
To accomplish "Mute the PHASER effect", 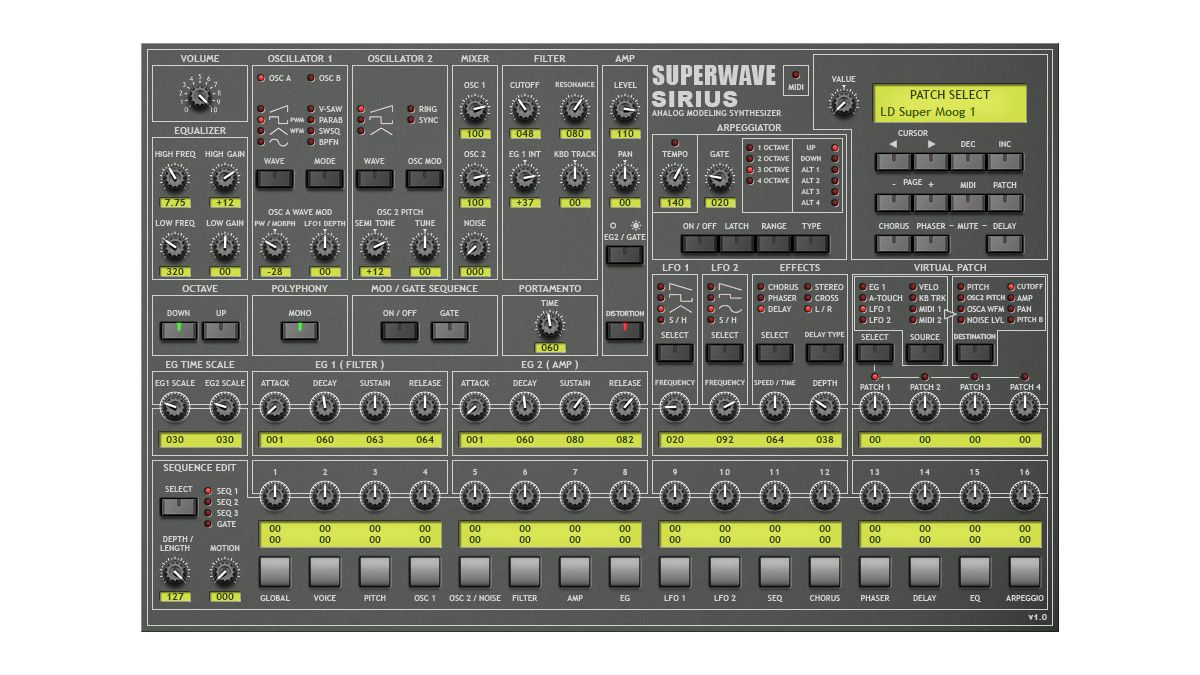I will 931,245.
